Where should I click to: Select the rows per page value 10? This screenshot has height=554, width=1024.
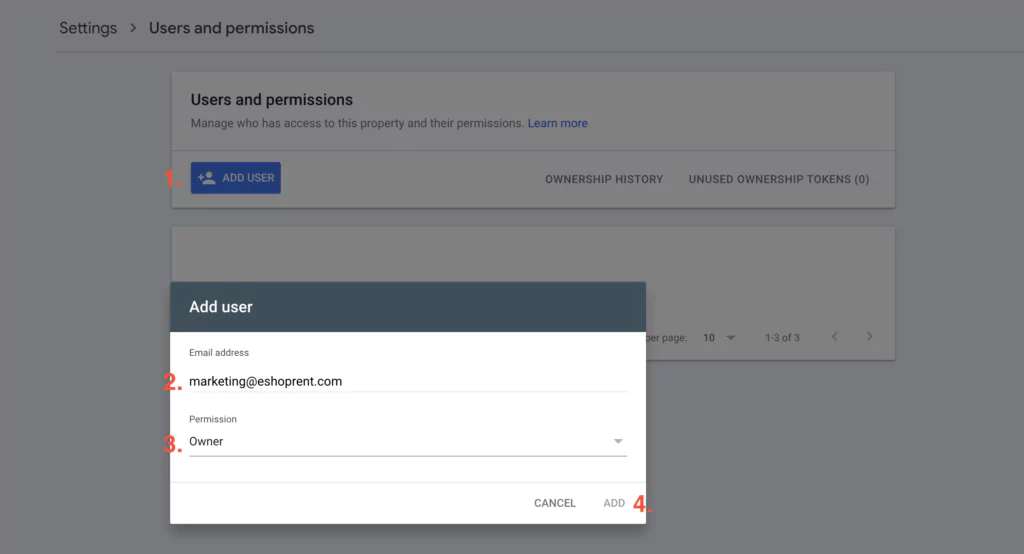click(709, 338)
